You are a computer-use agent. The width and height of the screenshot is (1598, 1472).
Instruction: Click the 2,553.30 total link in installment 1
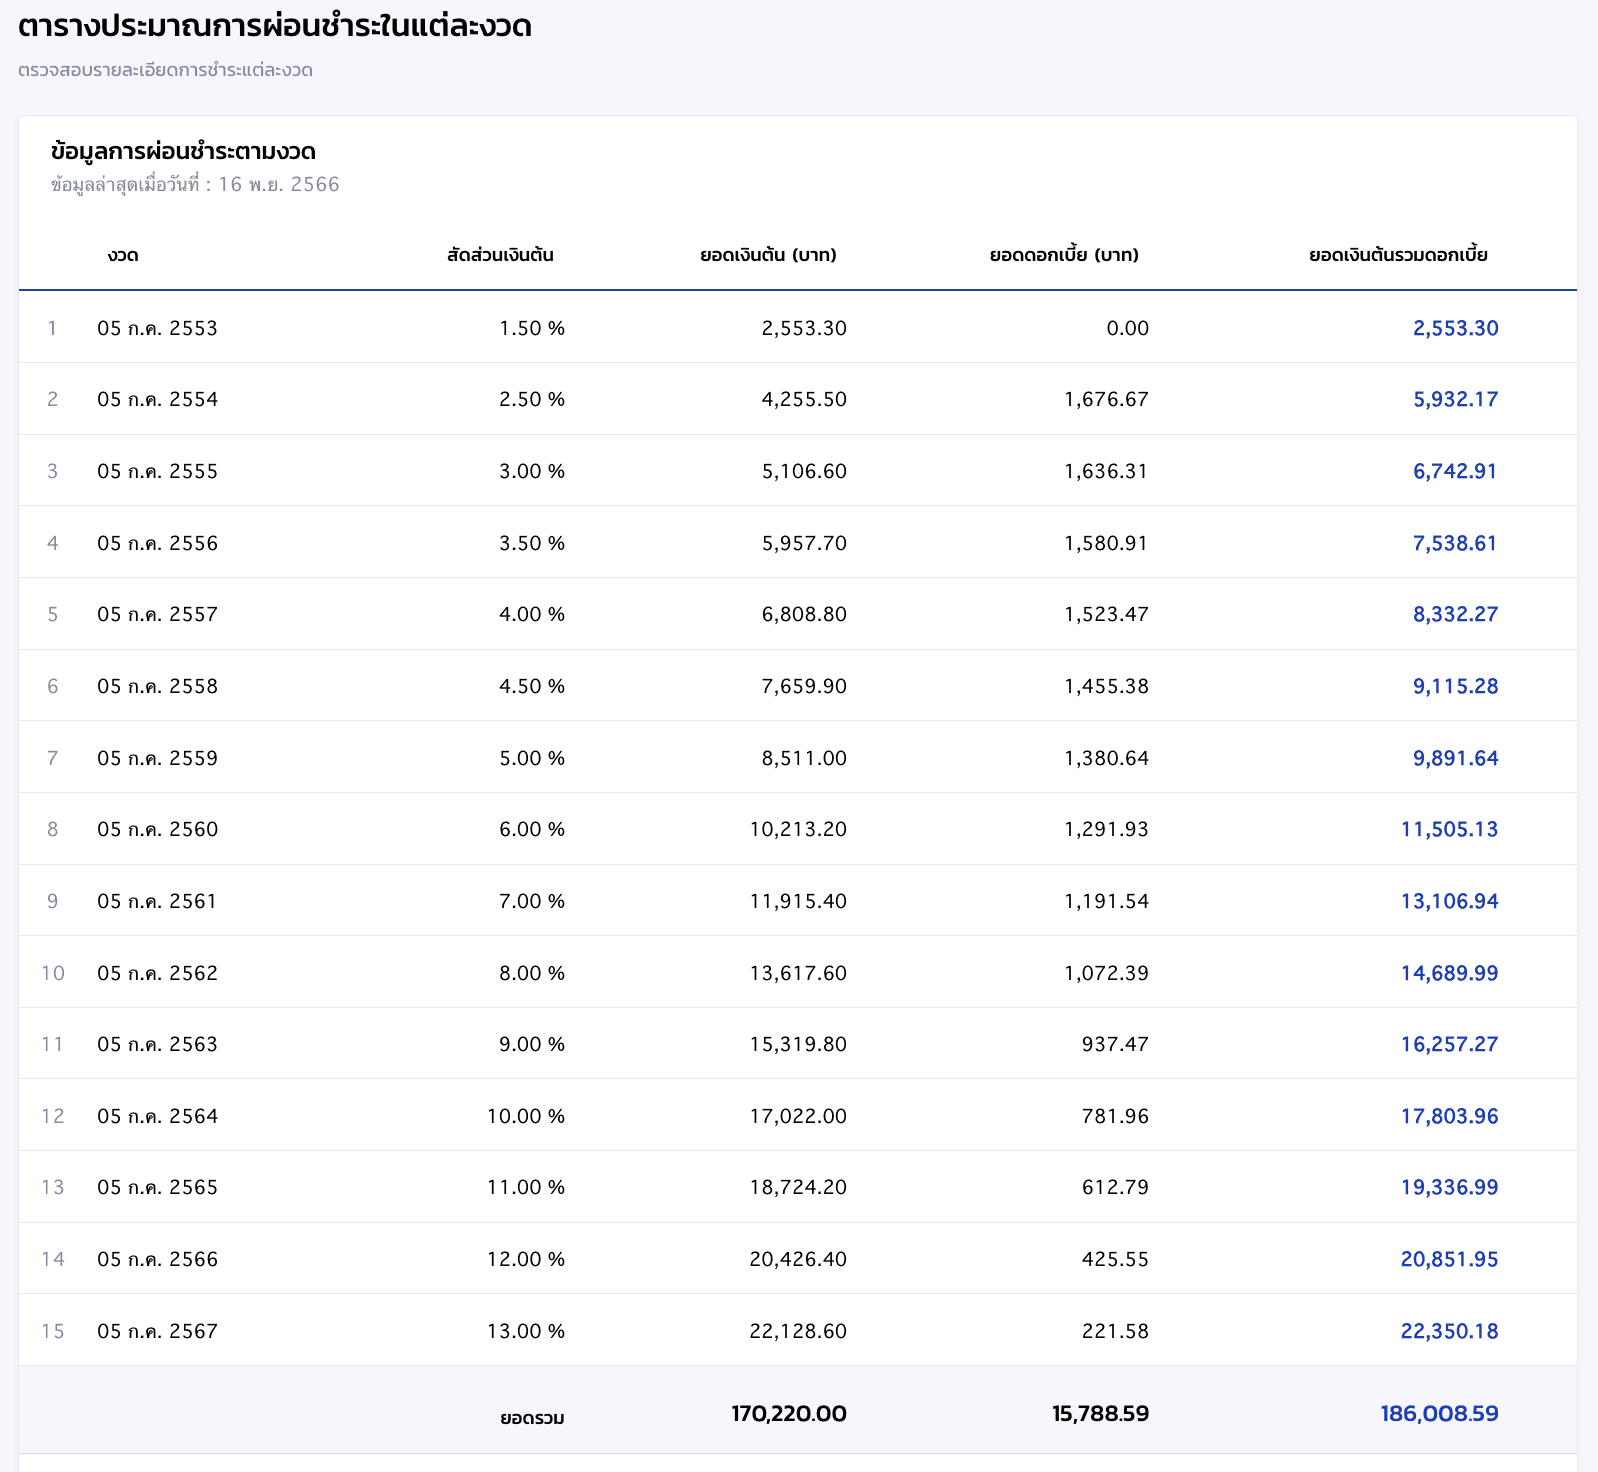1455,328
